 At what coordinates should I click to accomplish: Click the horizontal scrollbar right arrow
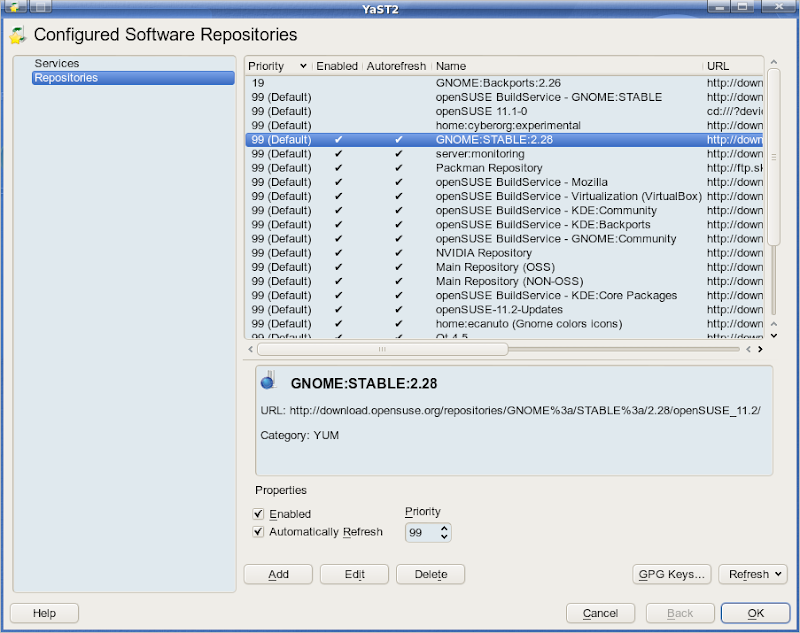[760, 349]
